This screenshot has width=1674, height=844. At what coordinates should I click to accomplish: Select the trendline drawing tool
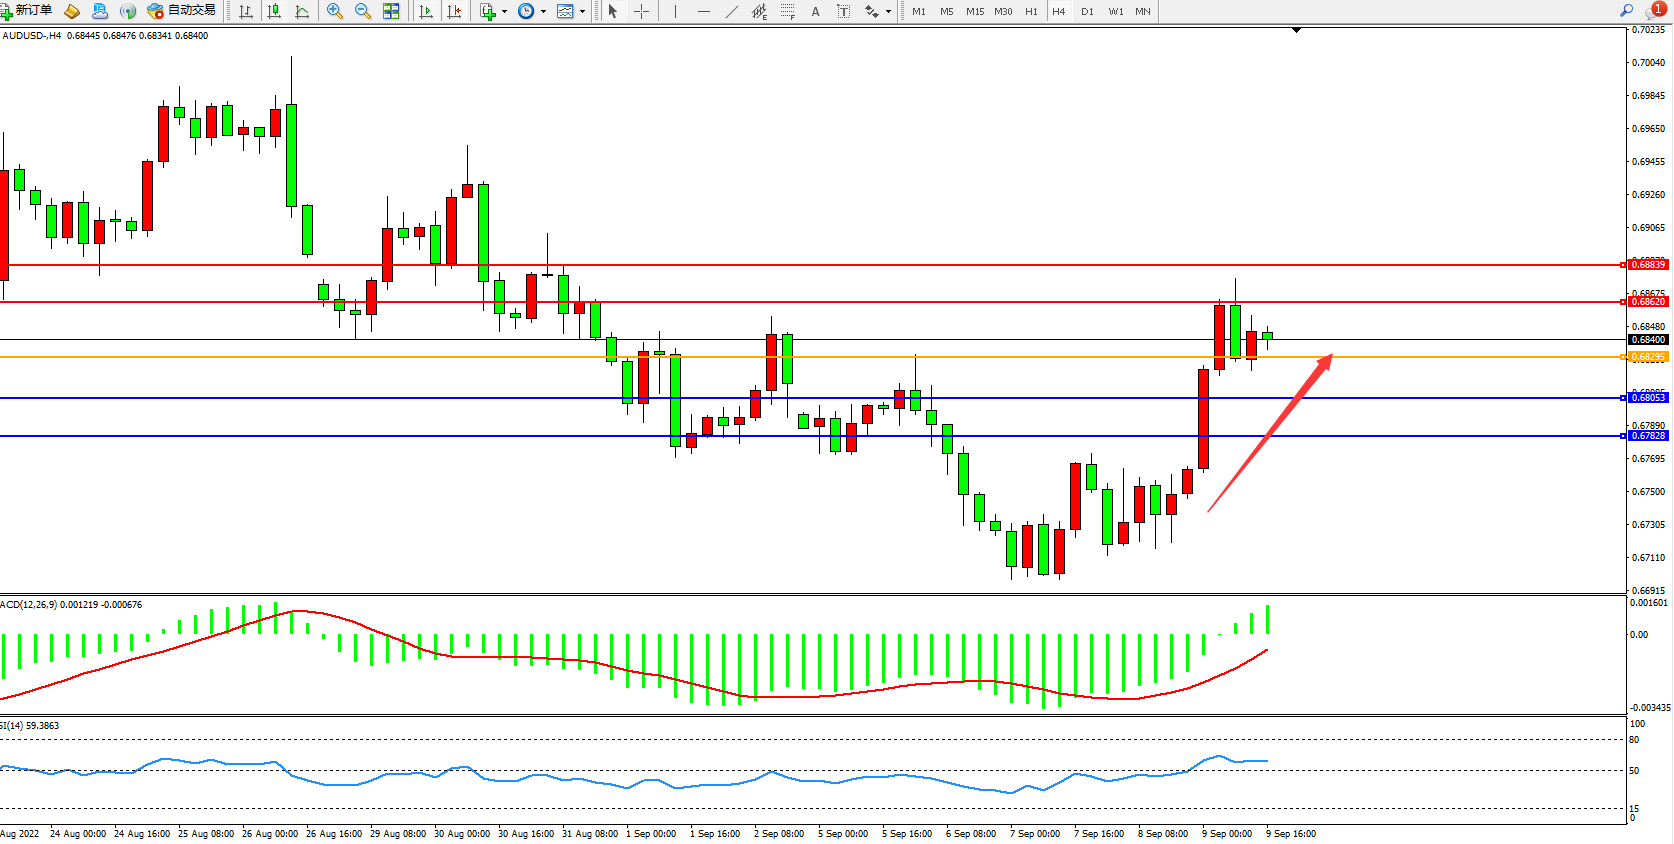click(x=732, y=11)
